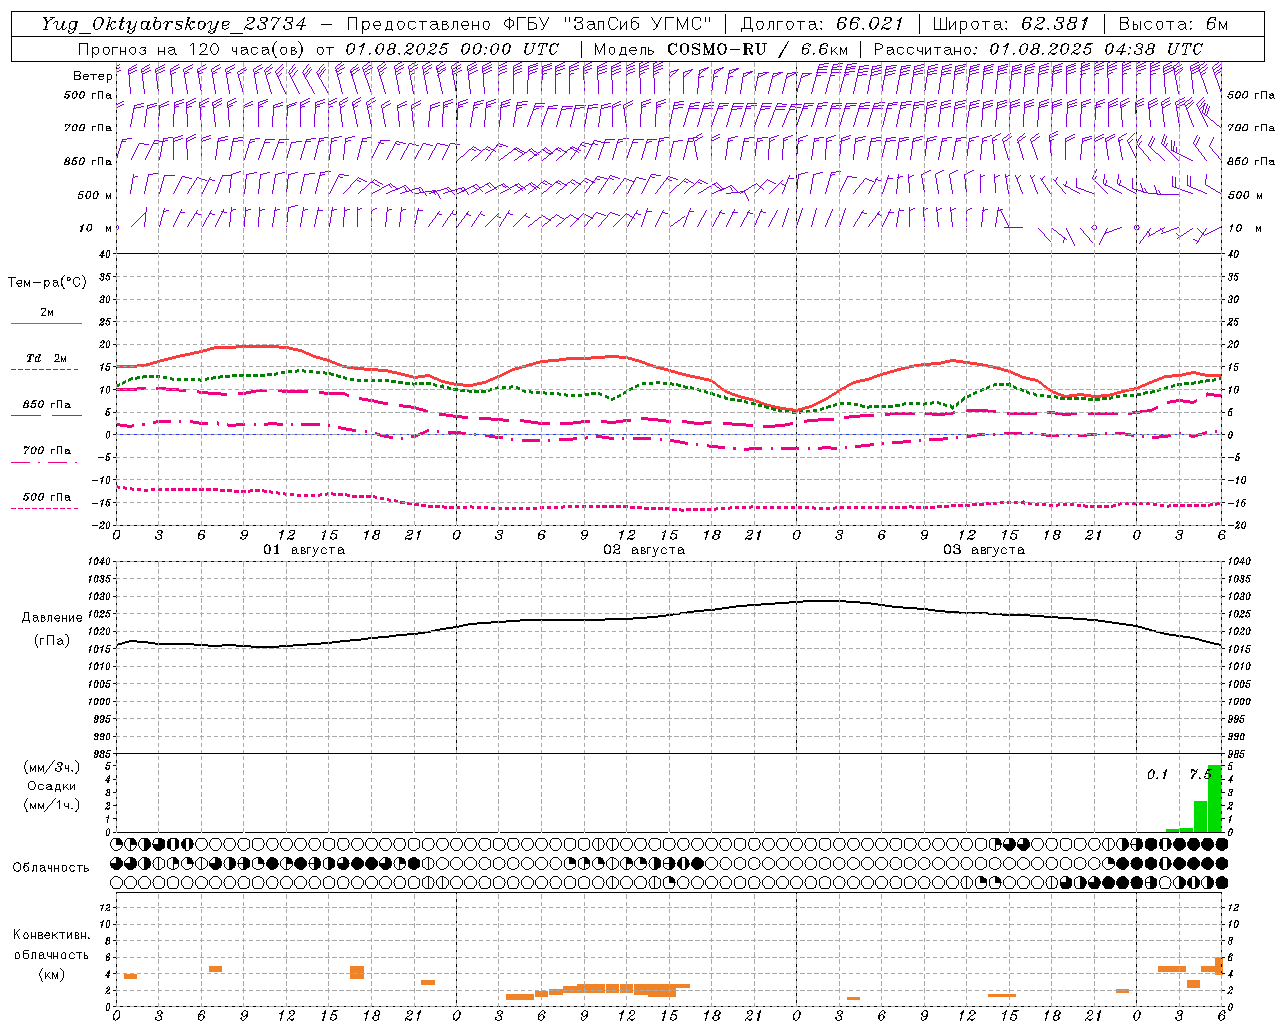Click the '03 августа' date label
This screenshot has height=1024, width=1280.
[x=984, y=550]
